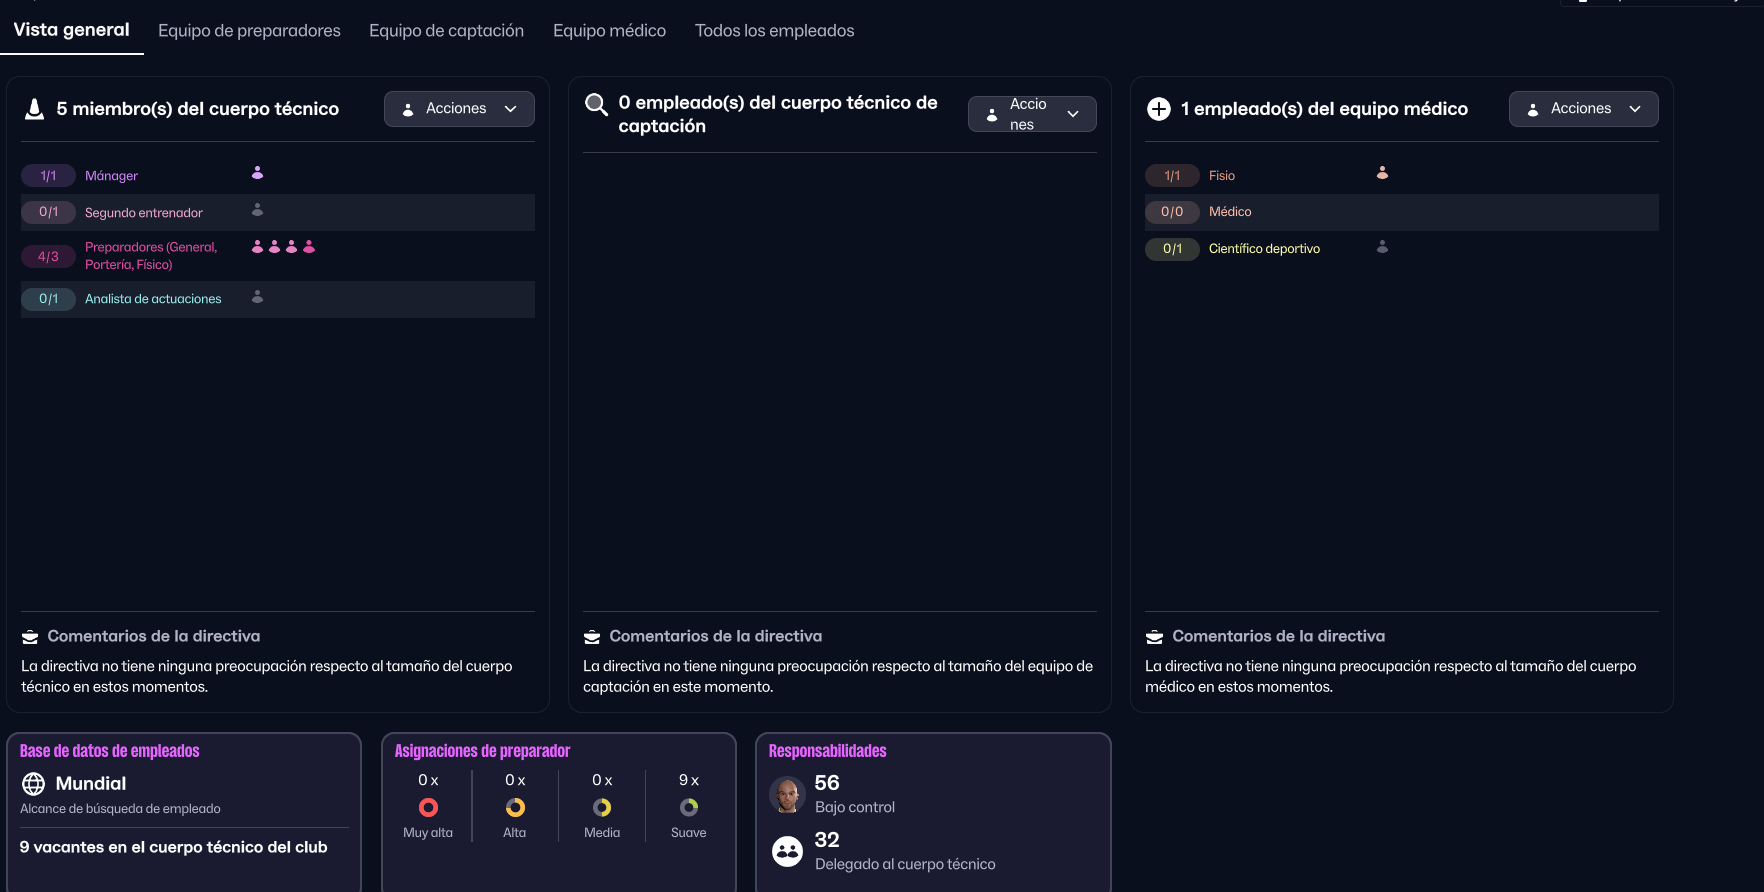Screen dimensions: 1764x892
Task: Click the Preparadores (General, Portería, Físico) link
Action: click(151, 256)
